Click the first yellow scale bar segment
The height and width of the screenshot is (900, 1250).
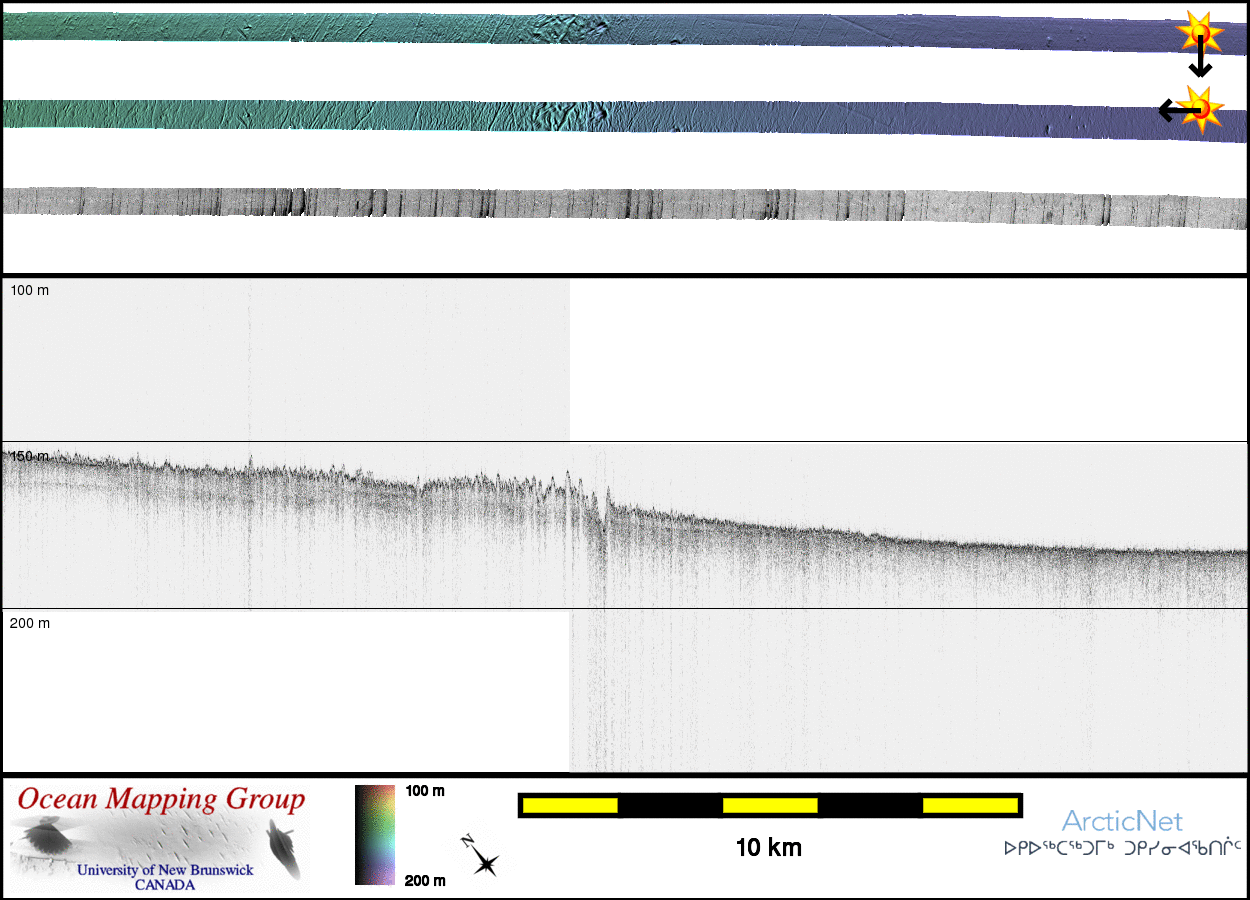coord(570,805)
